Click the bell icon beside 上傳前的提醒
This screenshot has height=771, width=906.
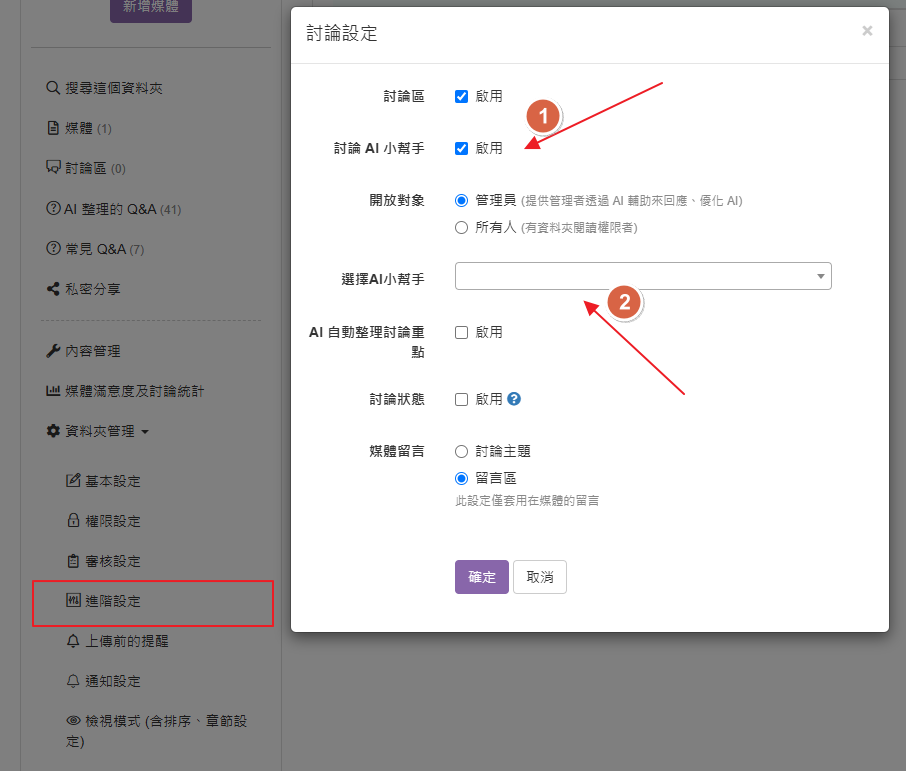click(73, 641)
